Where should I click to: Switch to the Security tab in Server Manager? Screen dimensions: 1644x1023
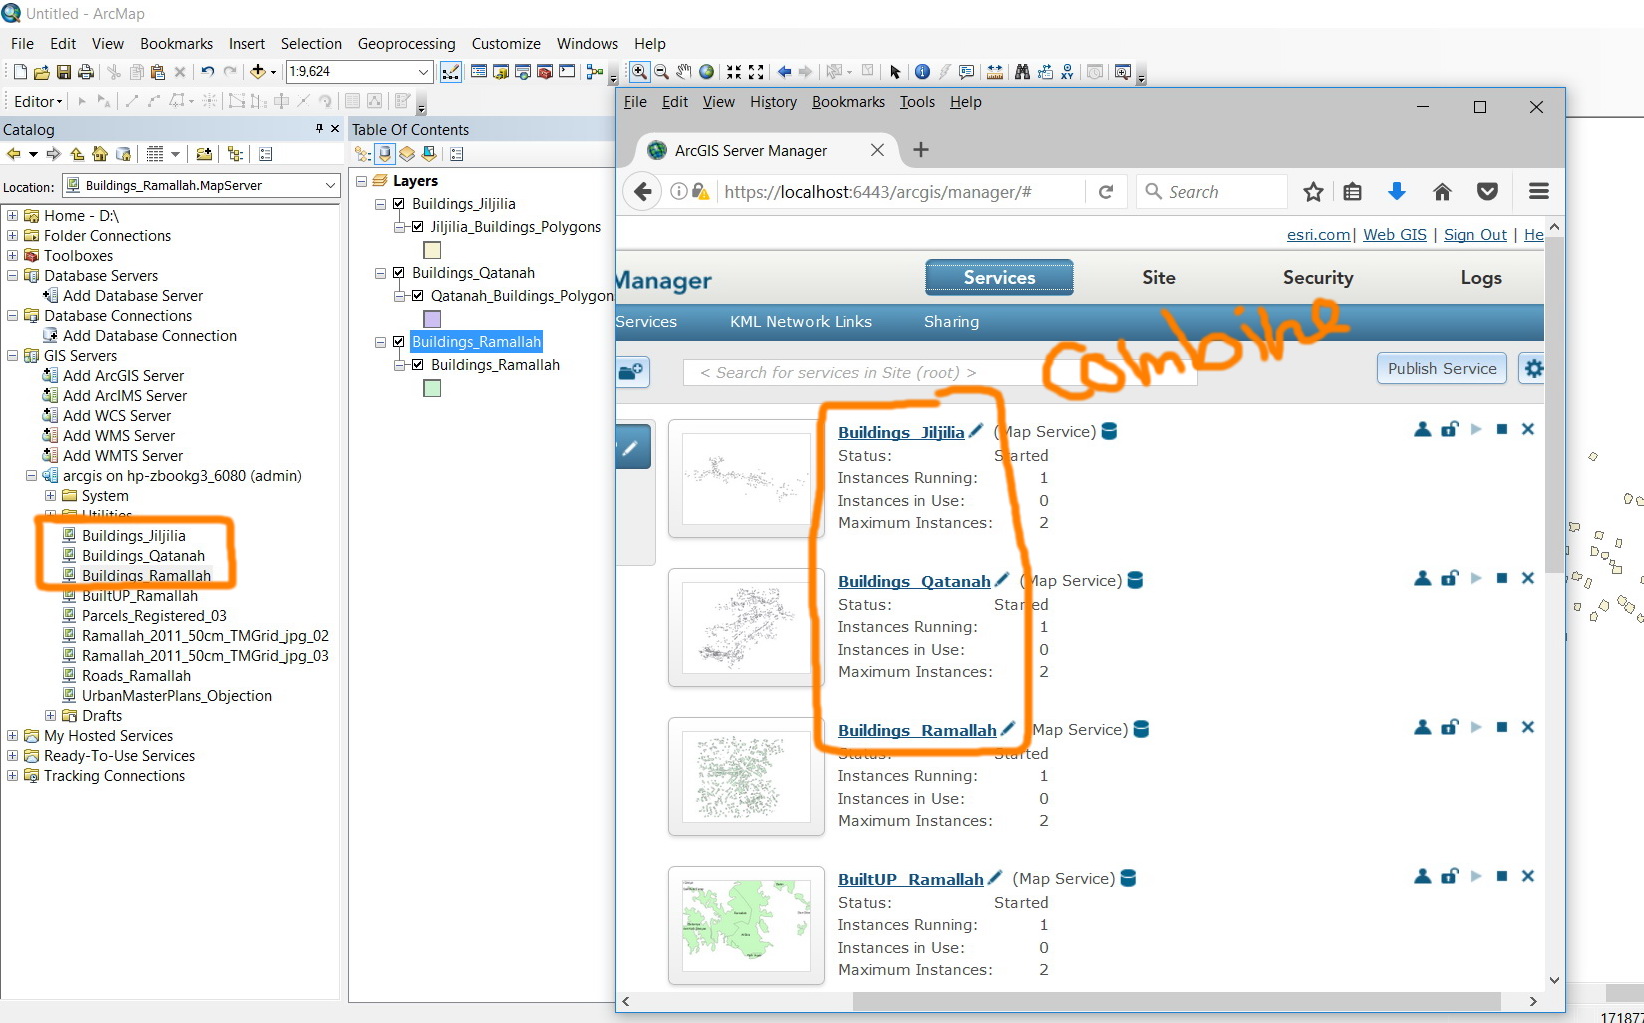[1318, 278]
